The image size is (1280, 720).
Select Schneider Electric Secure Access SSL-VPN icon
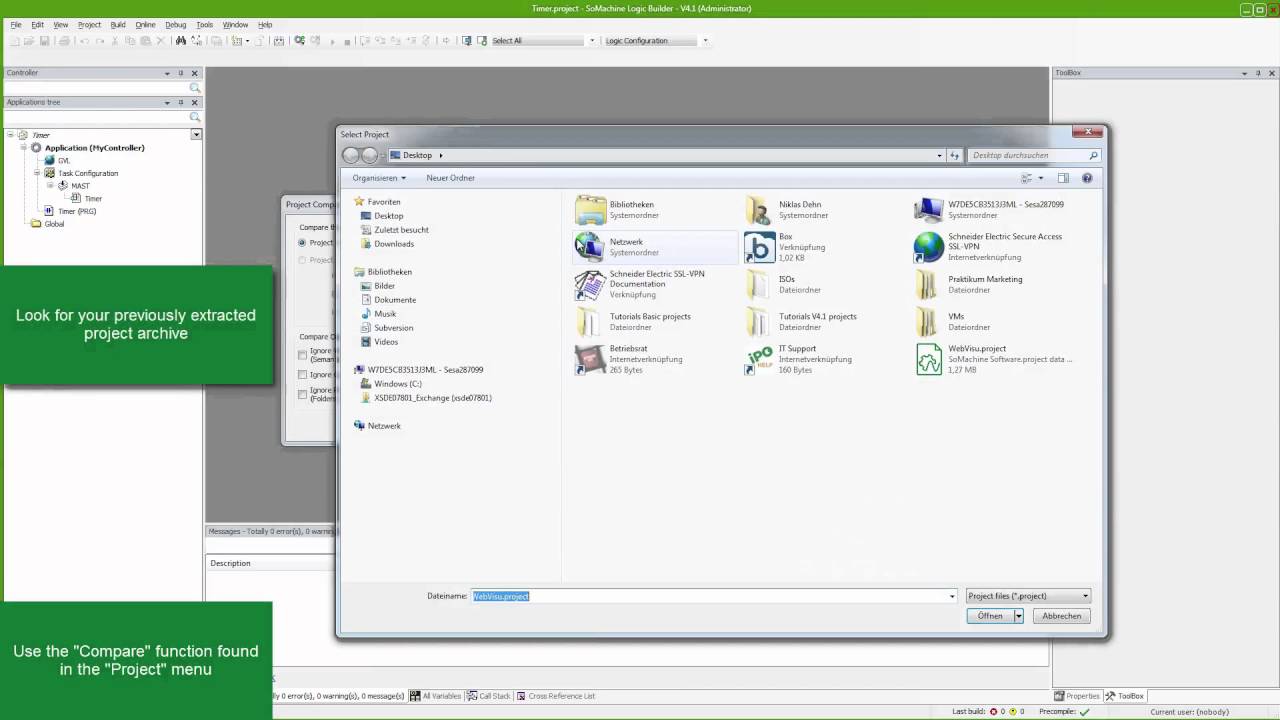[929, 247]
